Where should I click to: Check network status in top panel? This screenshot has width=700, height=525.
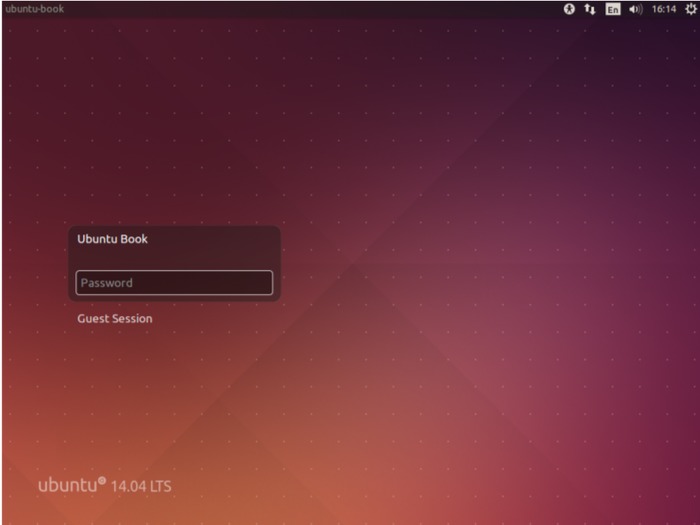click(x=590, y=9)
